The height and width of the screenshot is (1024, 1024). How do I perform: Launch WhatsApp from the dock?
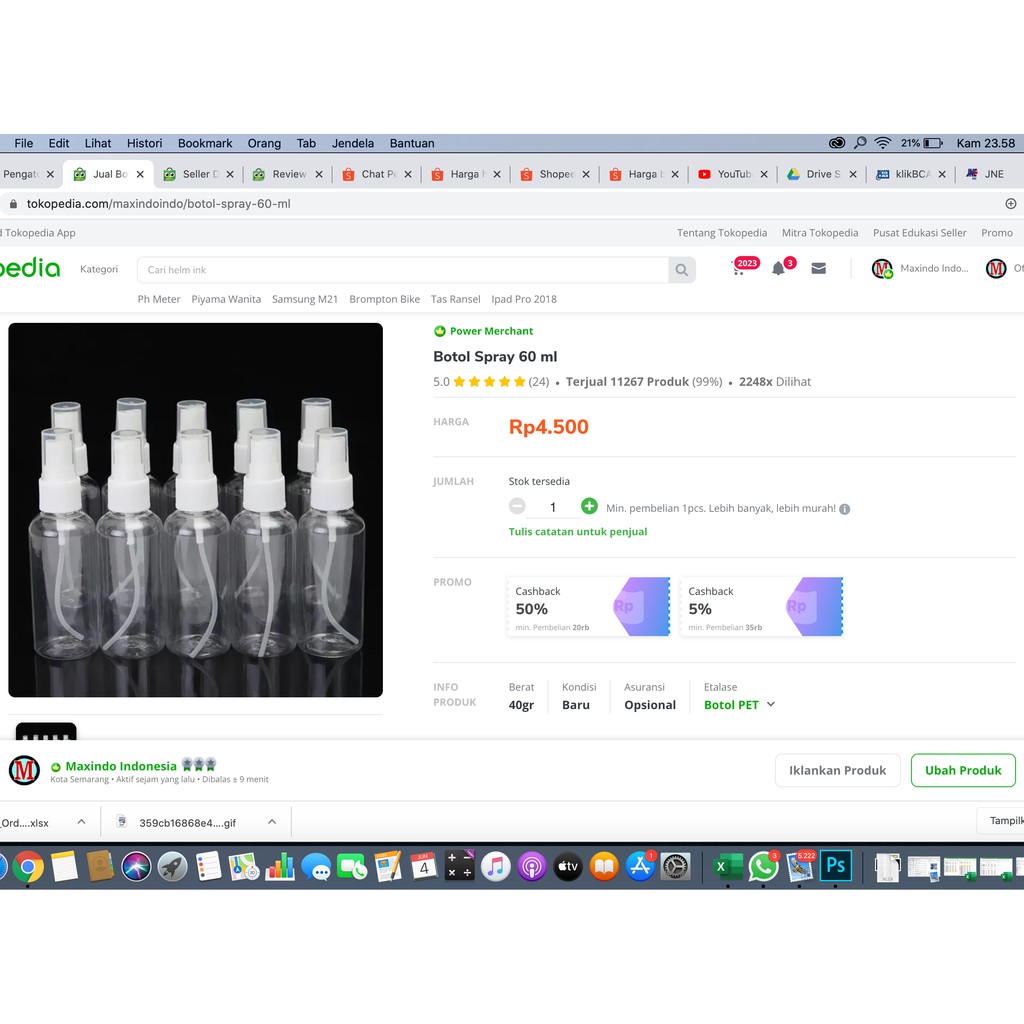(x=763, y=866)
